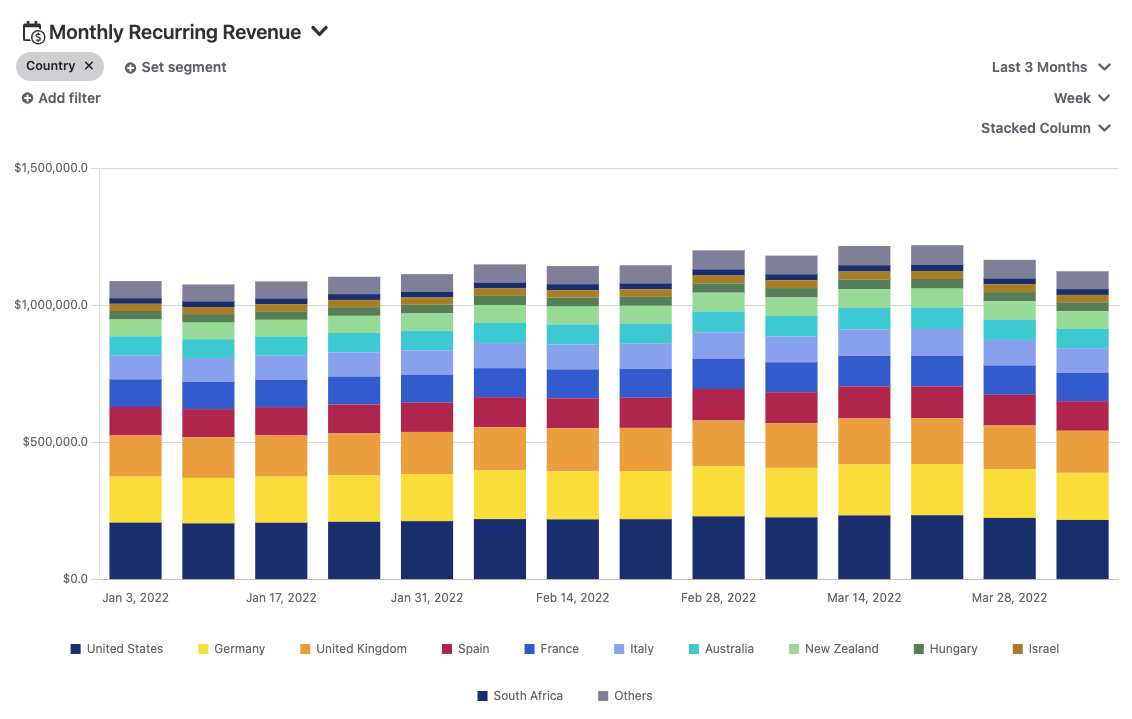The image size is (1132, 719).
Task: Click the Mar 14, 2022 axis label
Action: click(x=864, y=598)
